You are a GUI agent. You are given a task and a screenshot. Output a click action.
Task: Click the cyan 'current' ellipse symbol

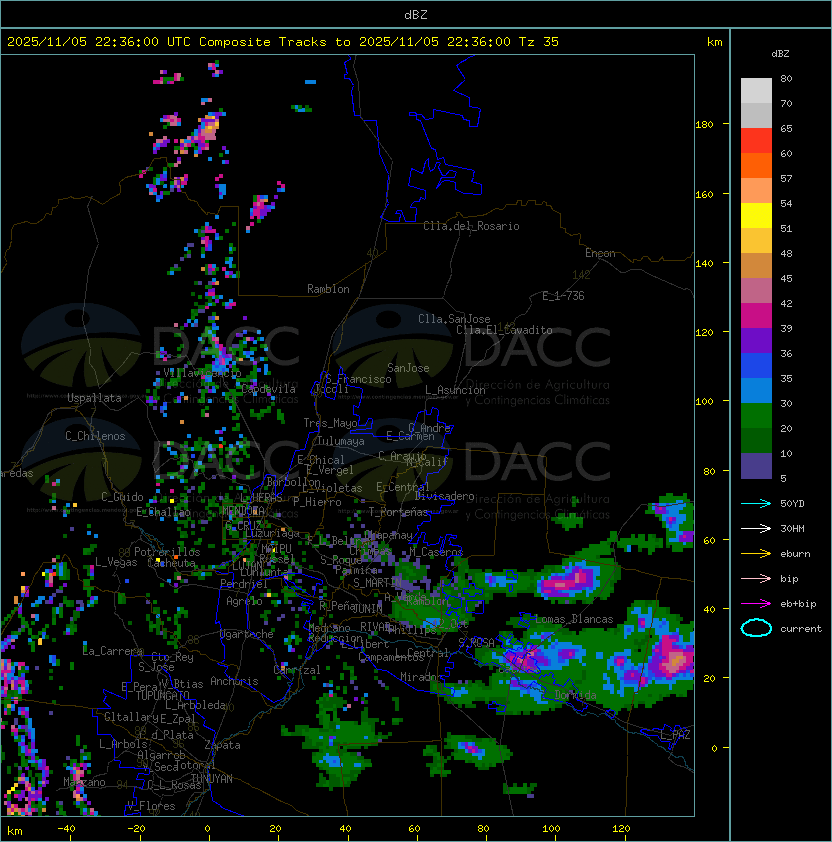756,628
